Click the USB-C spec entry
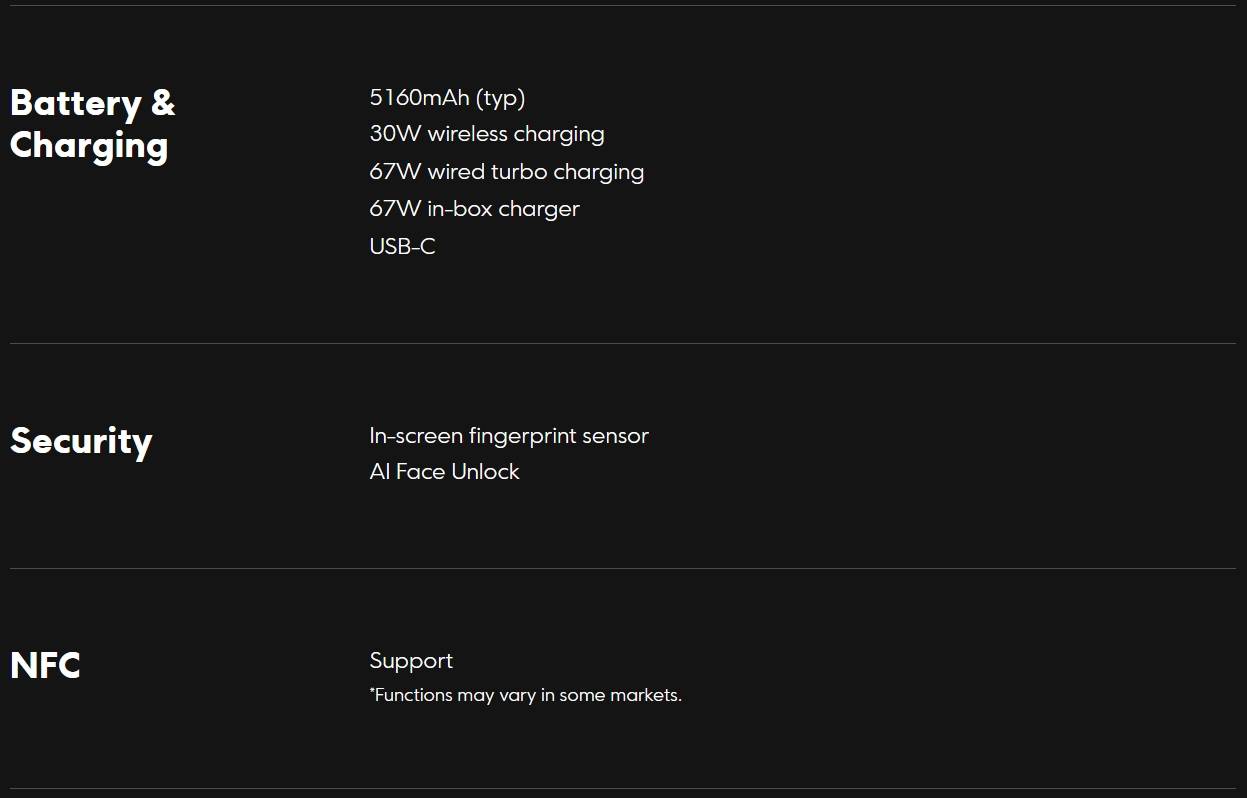This screenshot has height=798, width=1247. pyautogui.click(x=402, y=246)
